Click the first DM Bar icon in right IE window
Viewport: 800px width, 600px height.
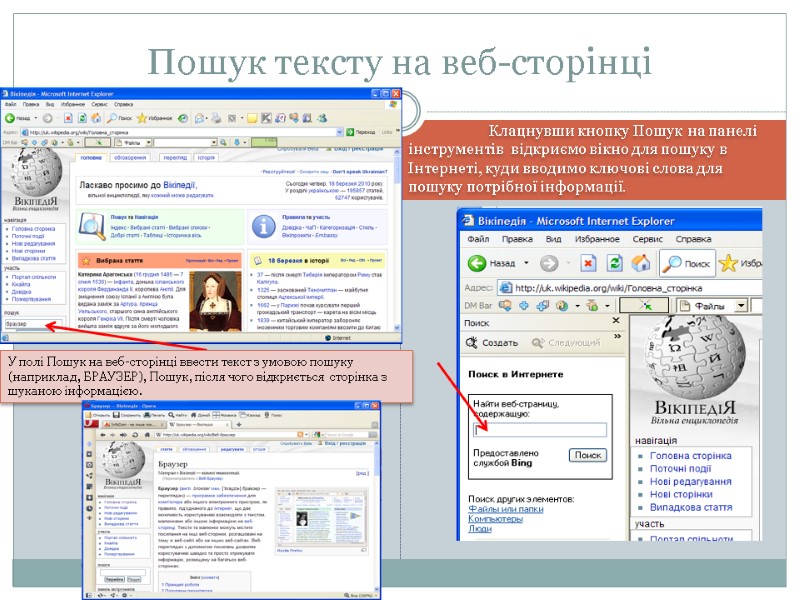pyautogui.click(x=505, y=306)
